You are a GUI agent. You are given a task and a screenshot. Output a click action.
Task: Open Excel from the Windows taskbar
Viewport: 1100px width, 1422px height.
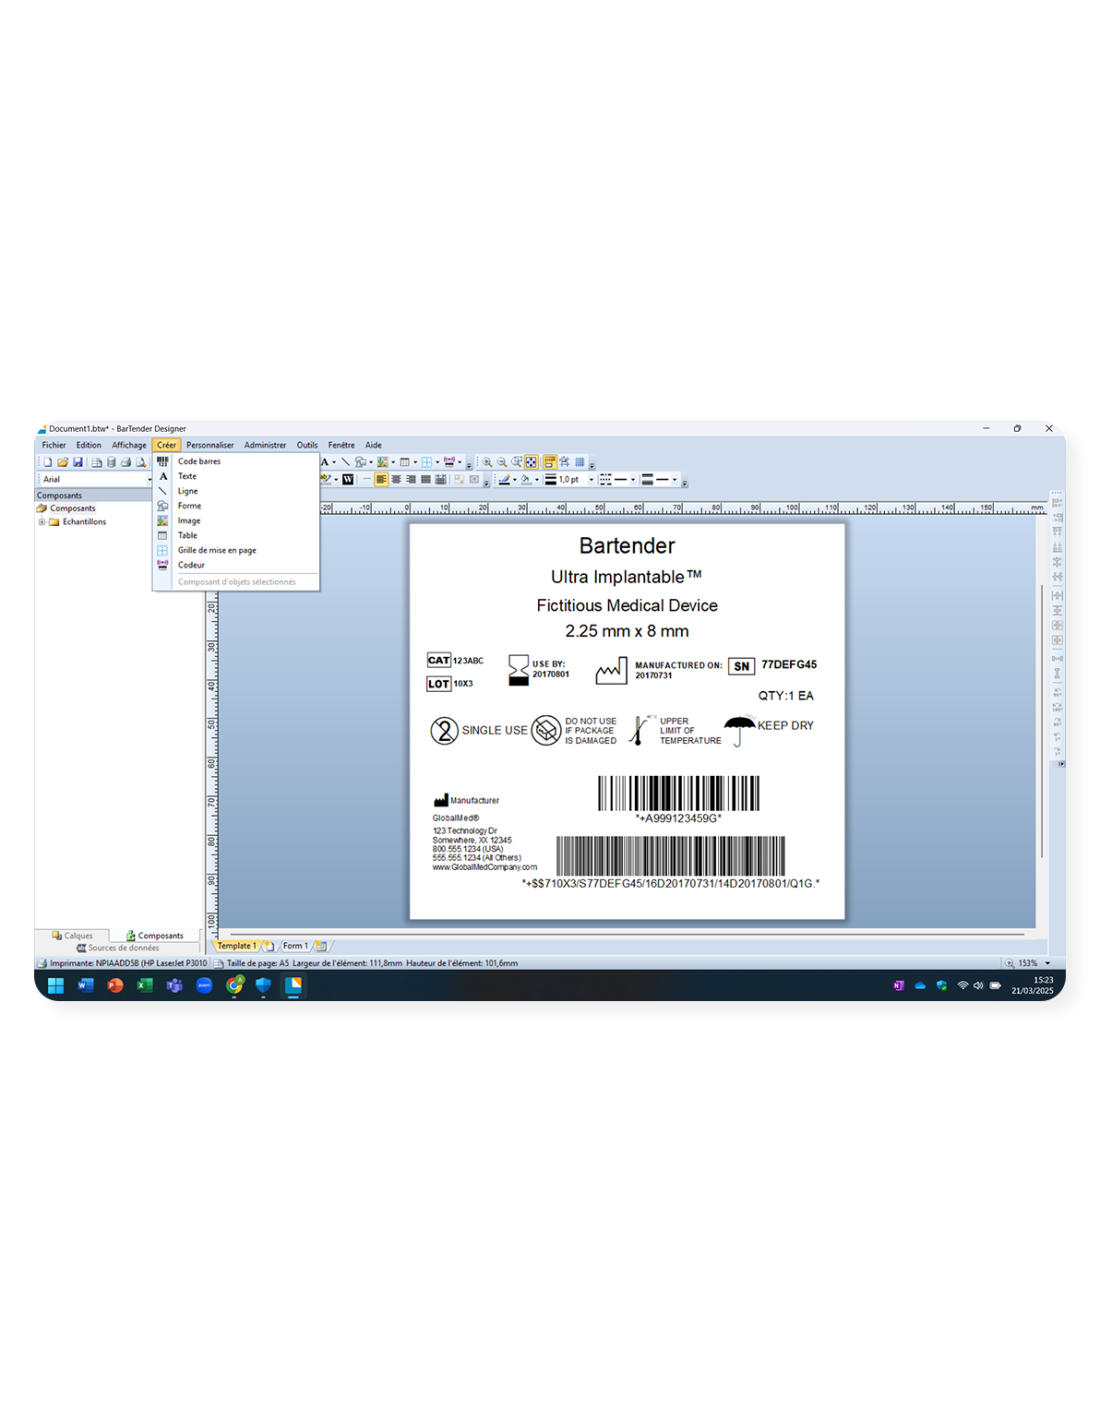(x=145, y=986)
